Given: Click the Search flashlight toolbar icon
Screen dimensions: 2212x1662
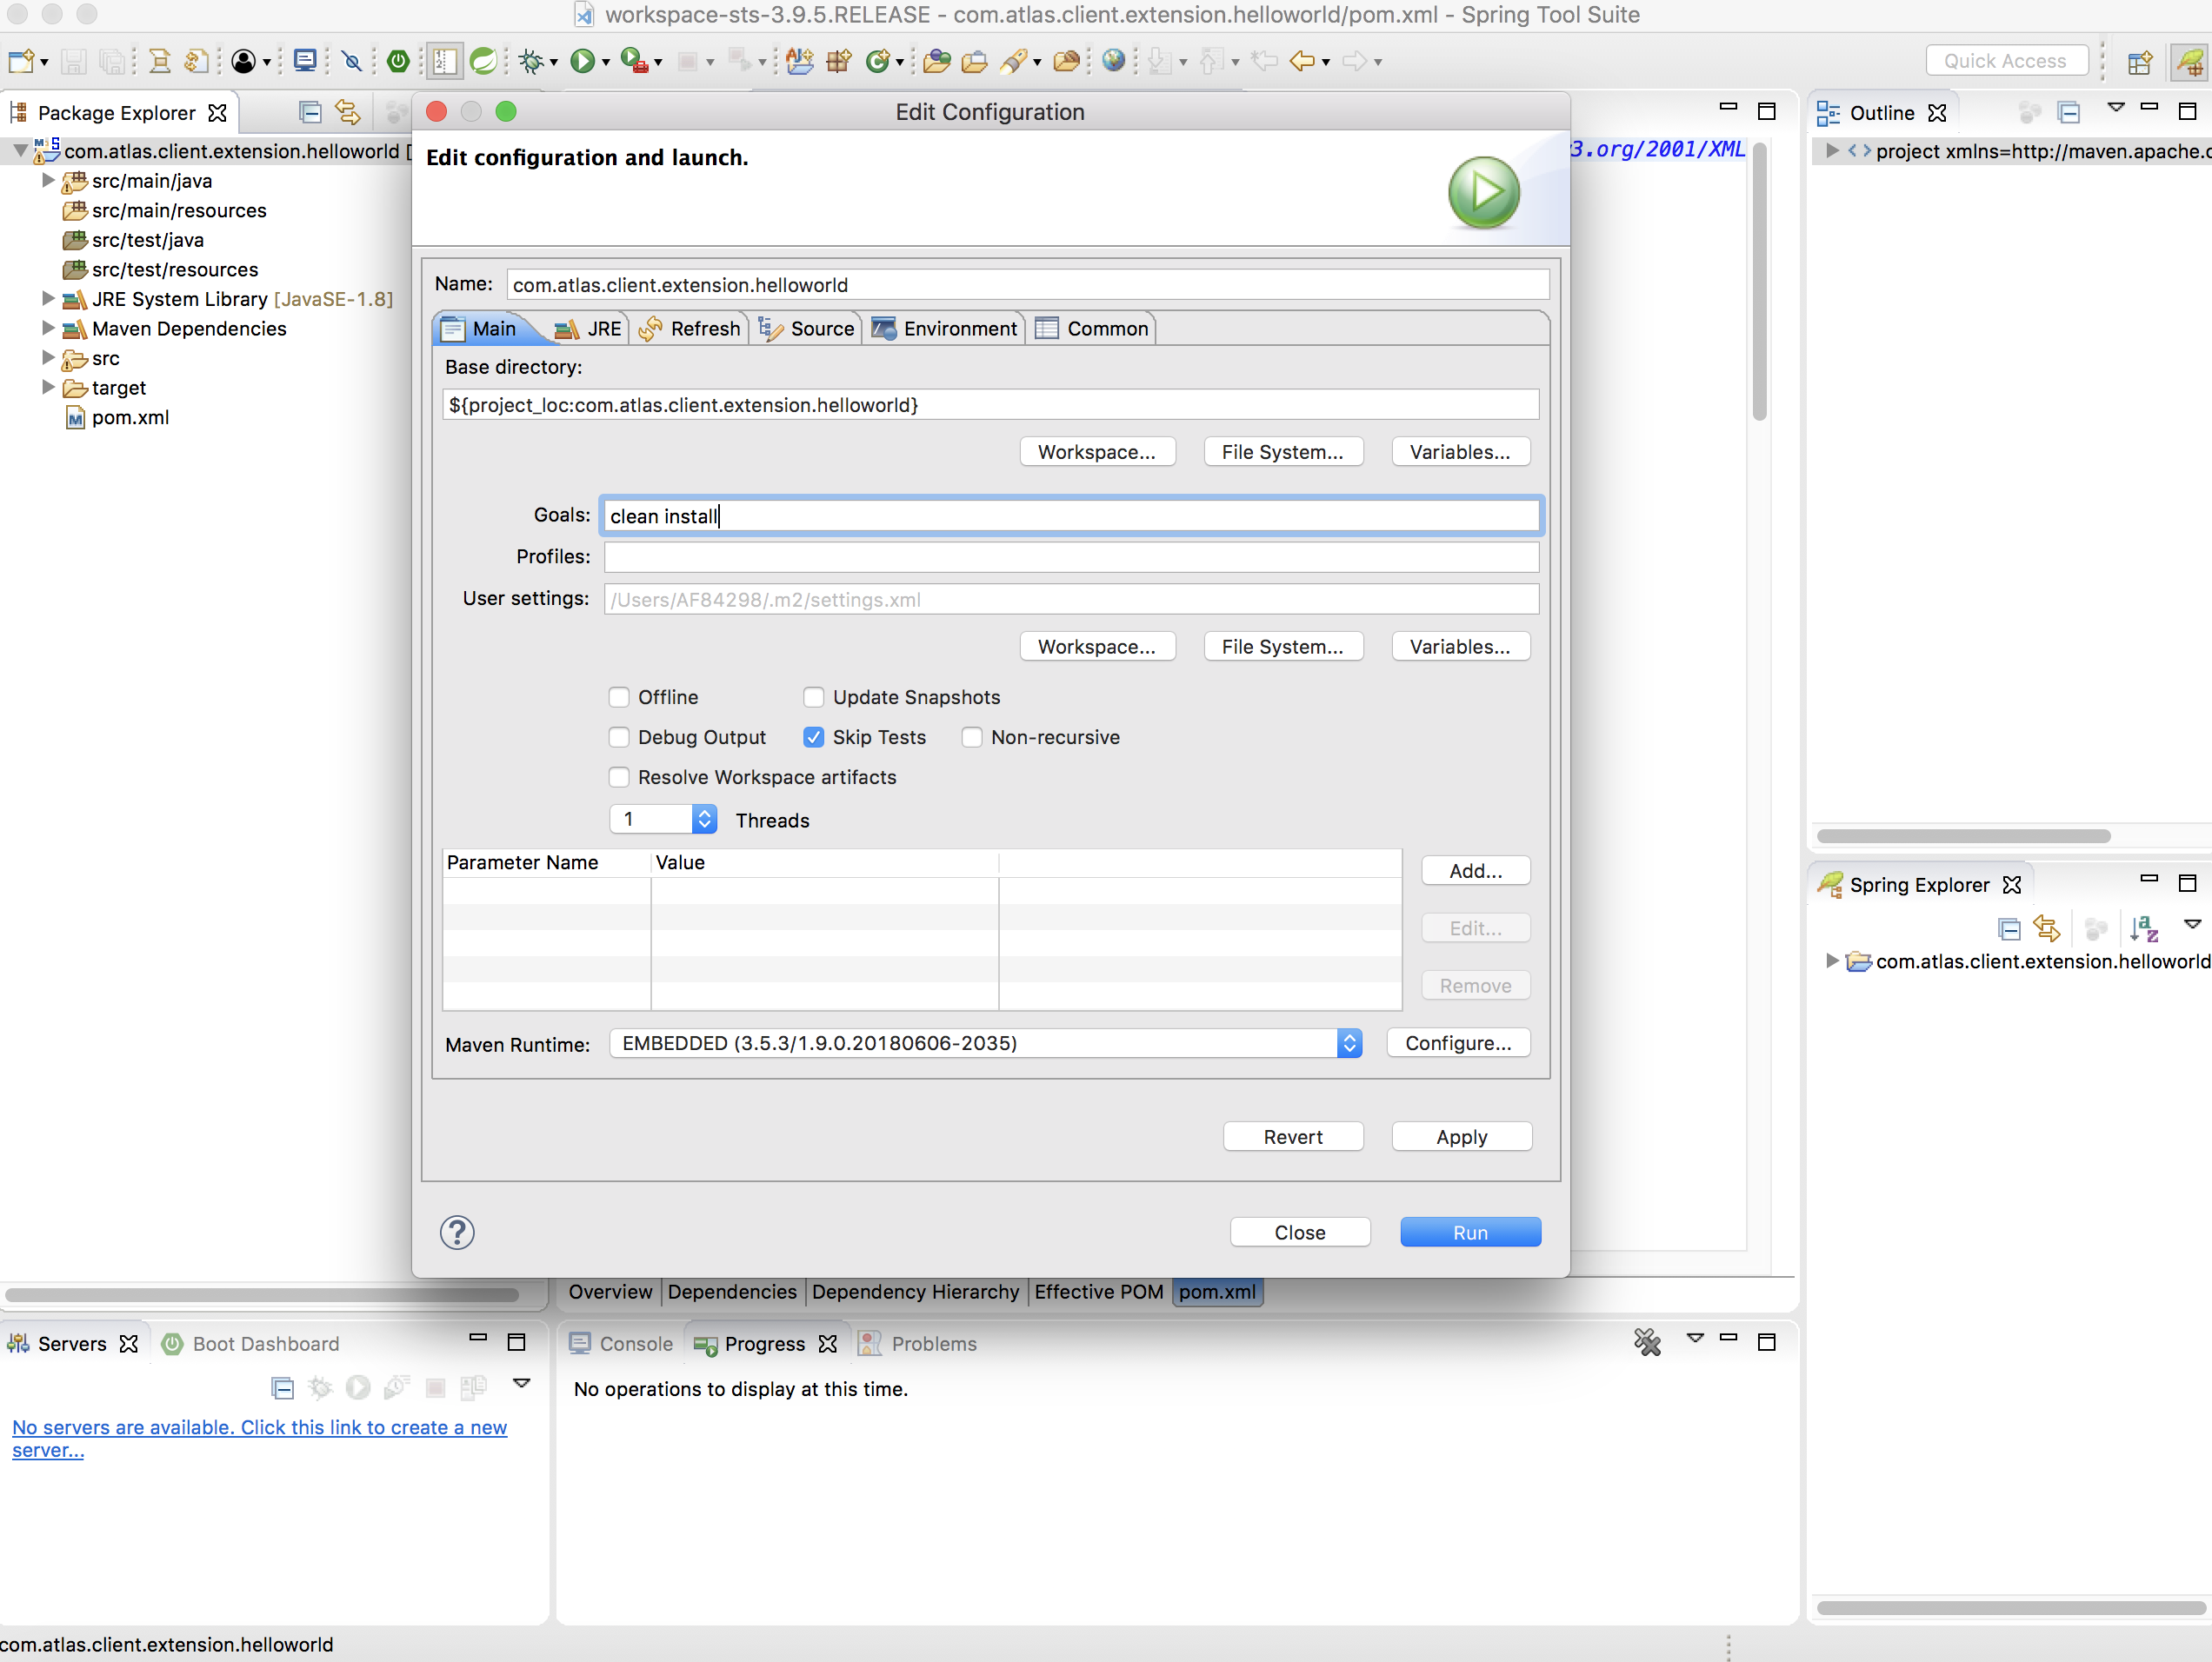Looking at the screenshot, I should tap(1013, 62).
